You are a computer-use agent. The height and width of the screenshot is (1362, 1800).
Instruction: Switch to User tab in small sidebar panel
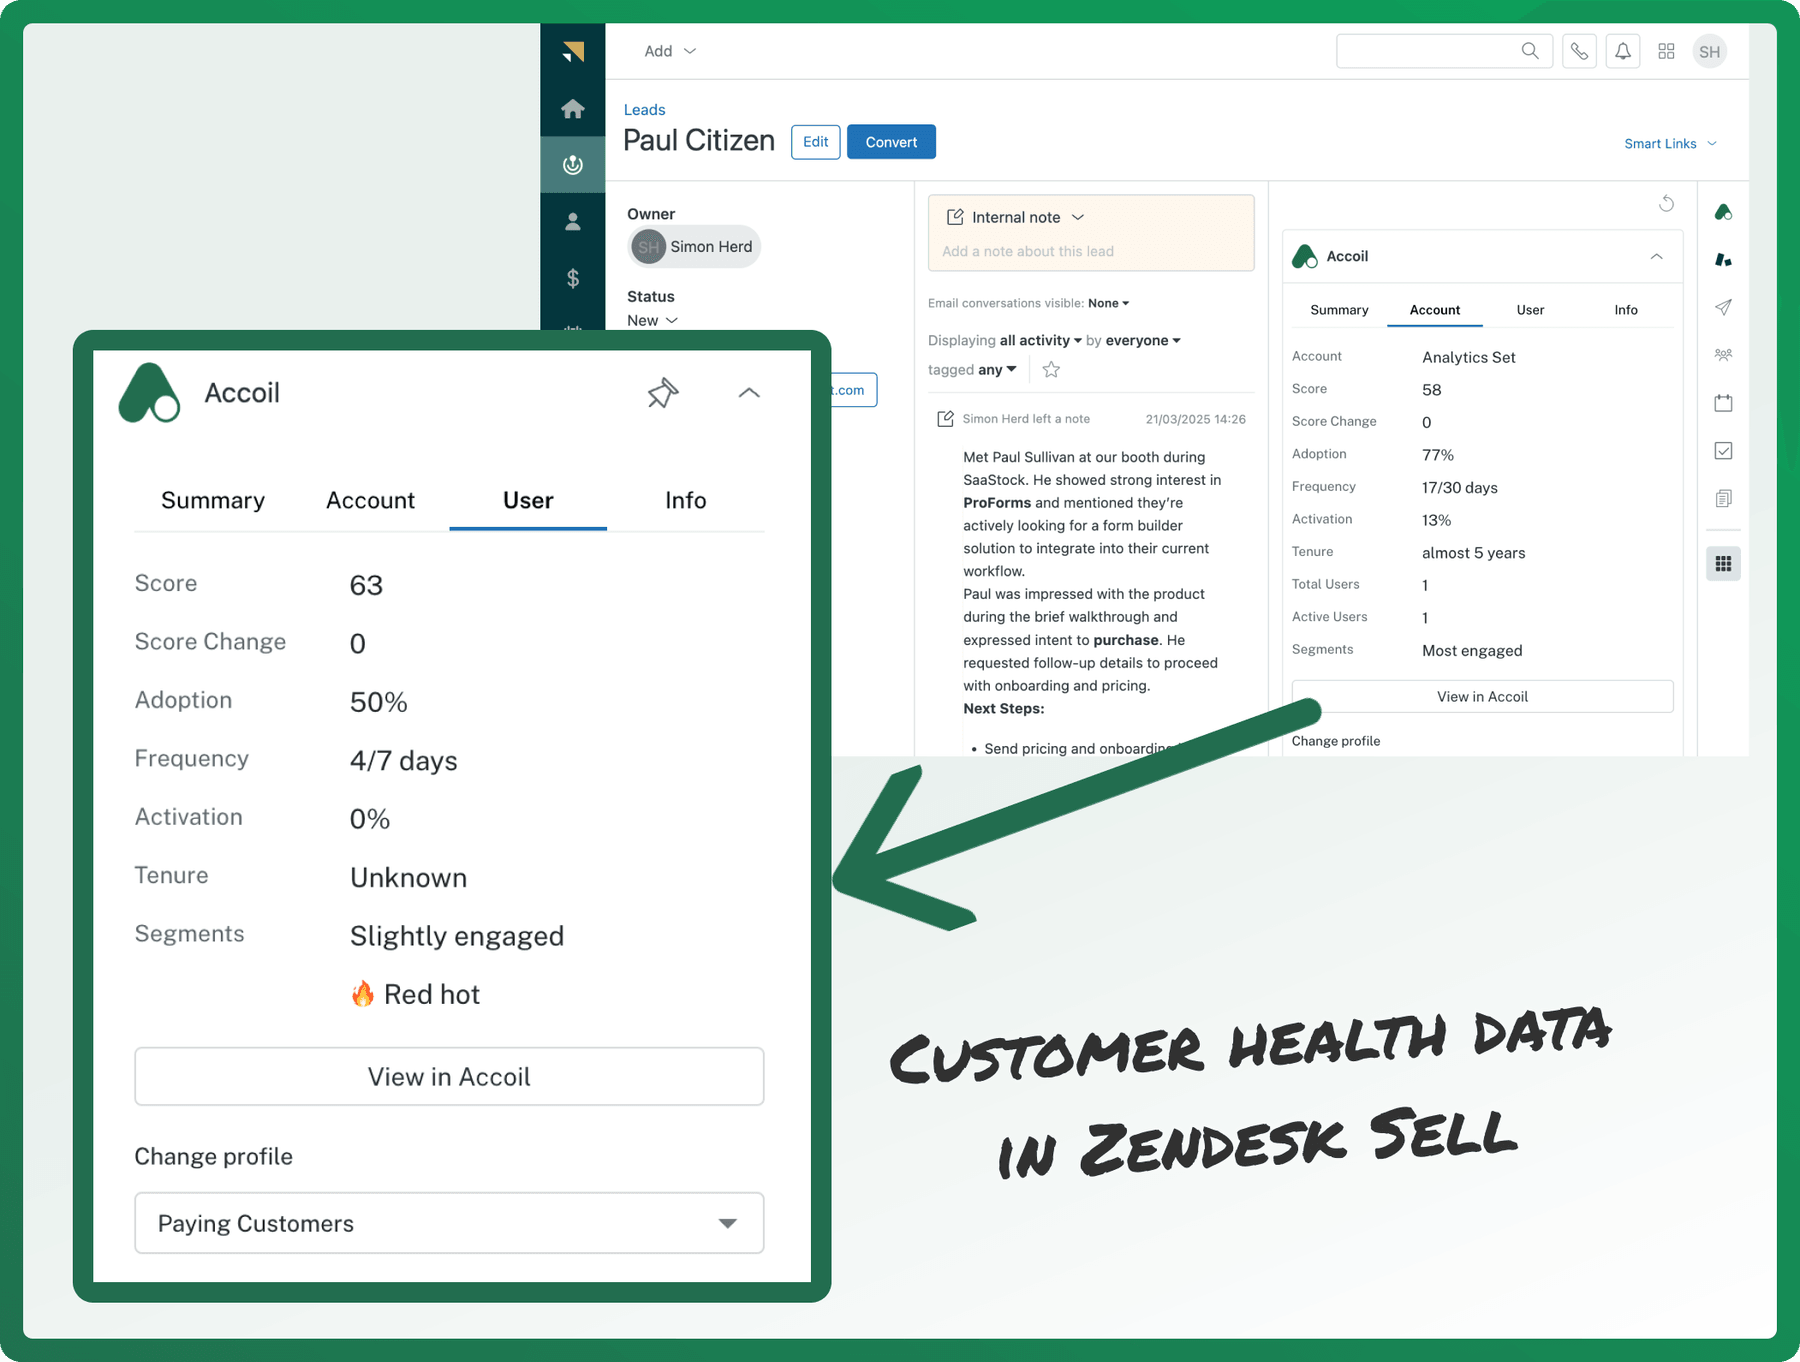(1530, 310)
